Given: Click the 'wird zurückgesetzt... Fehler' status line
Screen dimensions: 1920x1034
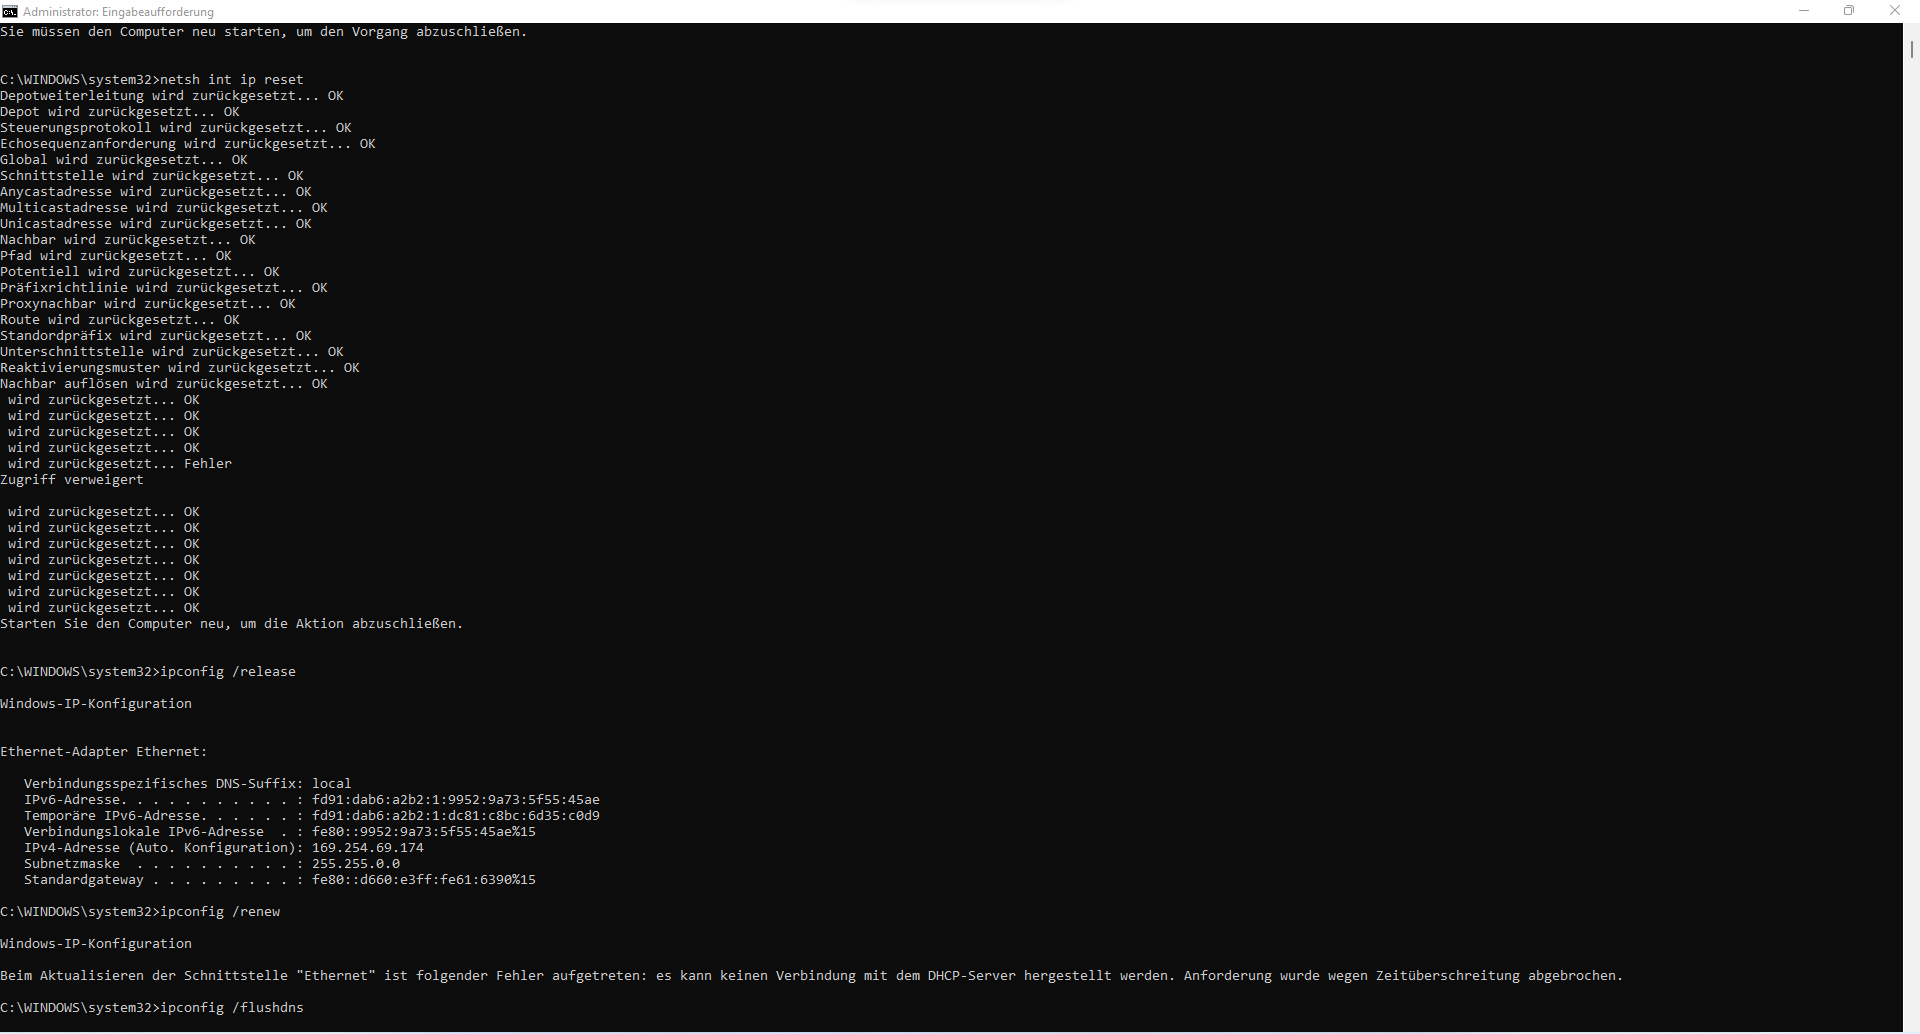Looking at the screenshot, I should 119,463.
